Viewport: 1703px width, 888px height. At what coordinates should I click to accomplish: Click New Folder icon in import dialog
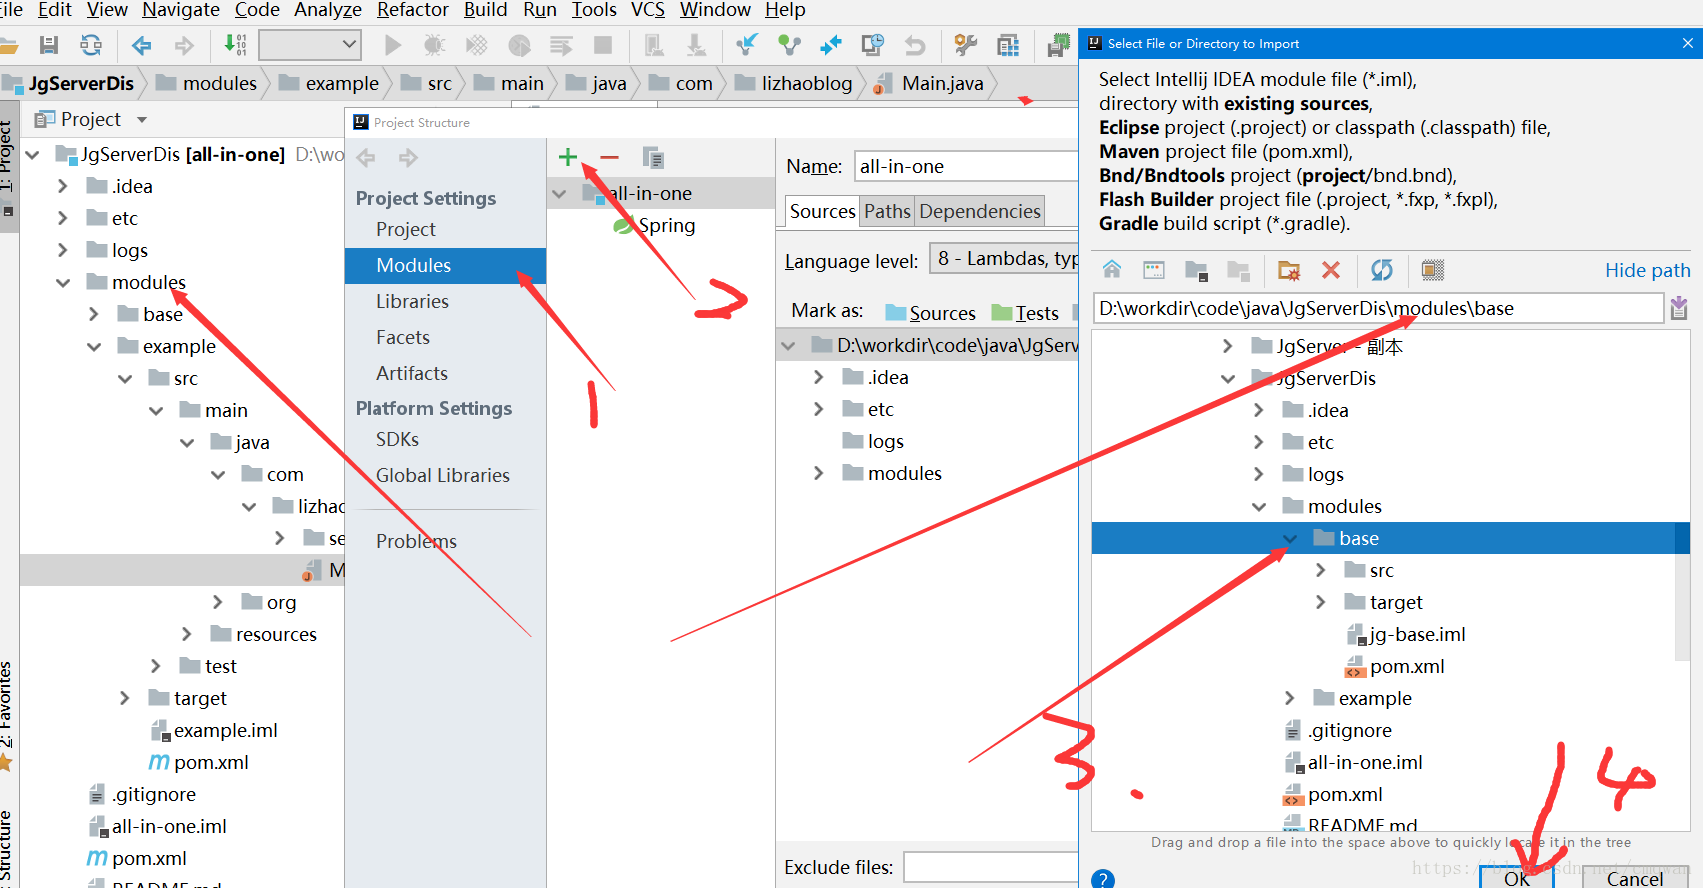[x=1289, y=270]
